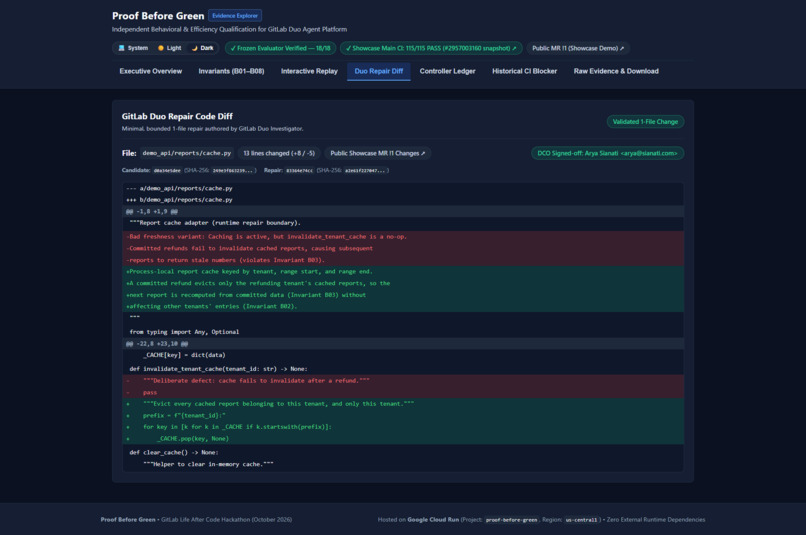The image size is (806, 535).
Task: Switch to Interactive Replay tab
Action: click(x=309, y=71)
